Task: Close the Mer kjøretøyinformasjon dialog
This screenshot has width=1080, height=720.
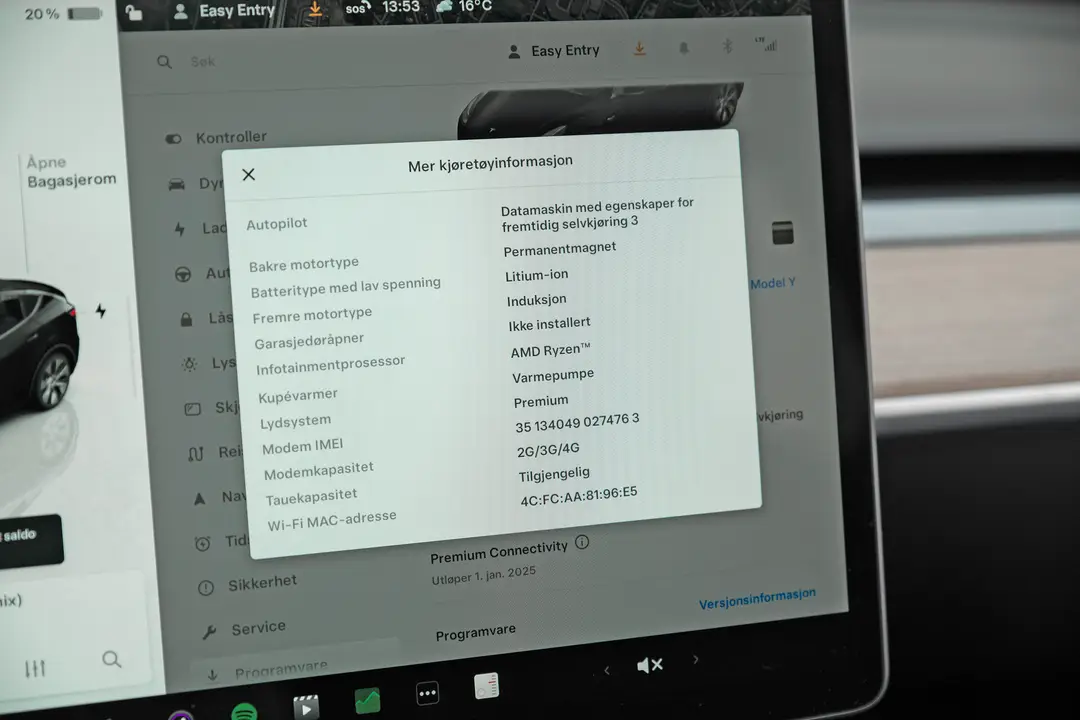Action: pyautogui.click(x=249, y=174)
